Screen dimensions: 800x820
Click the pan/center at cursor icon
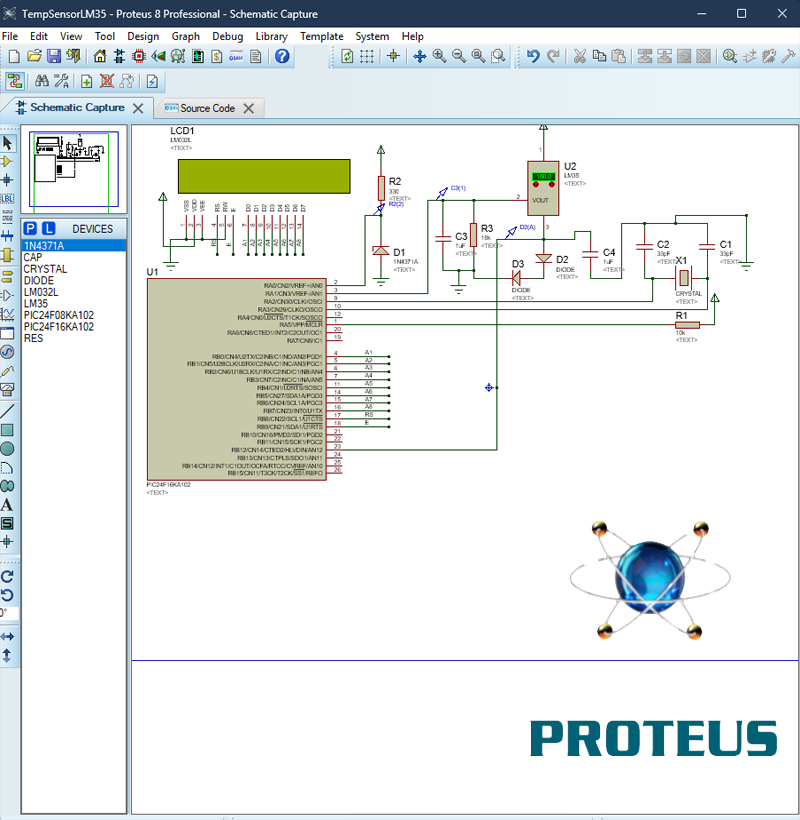point(419,56)
